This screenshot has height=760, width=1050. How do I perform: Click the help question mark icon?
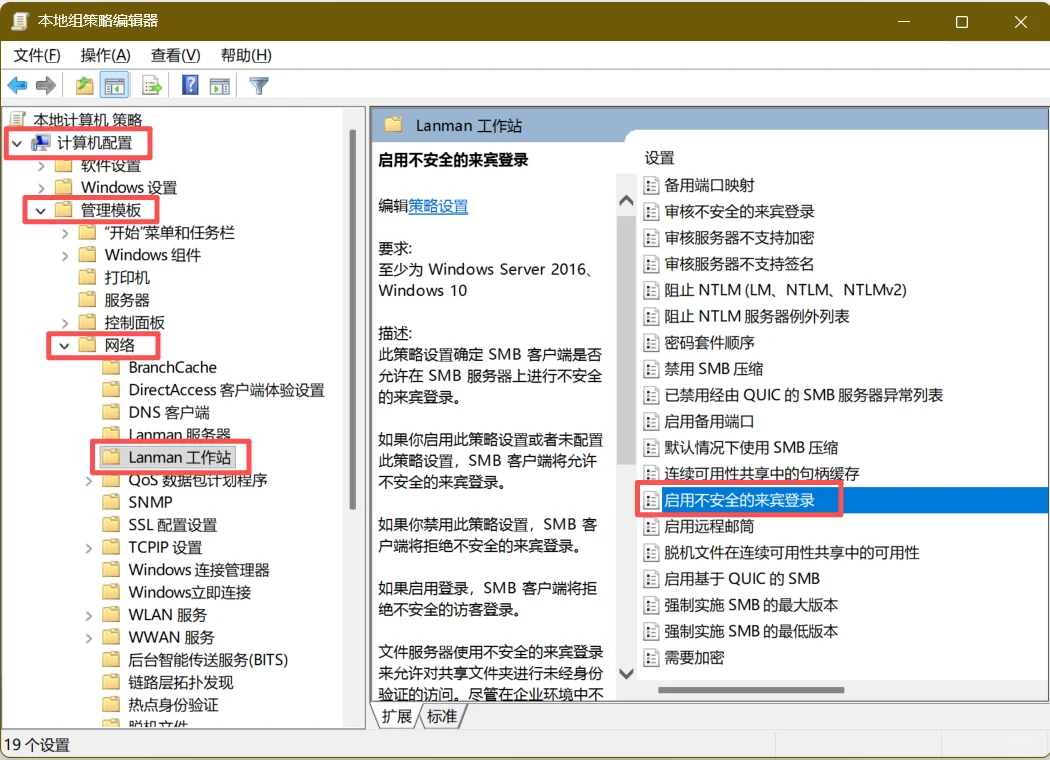[191, 85]
